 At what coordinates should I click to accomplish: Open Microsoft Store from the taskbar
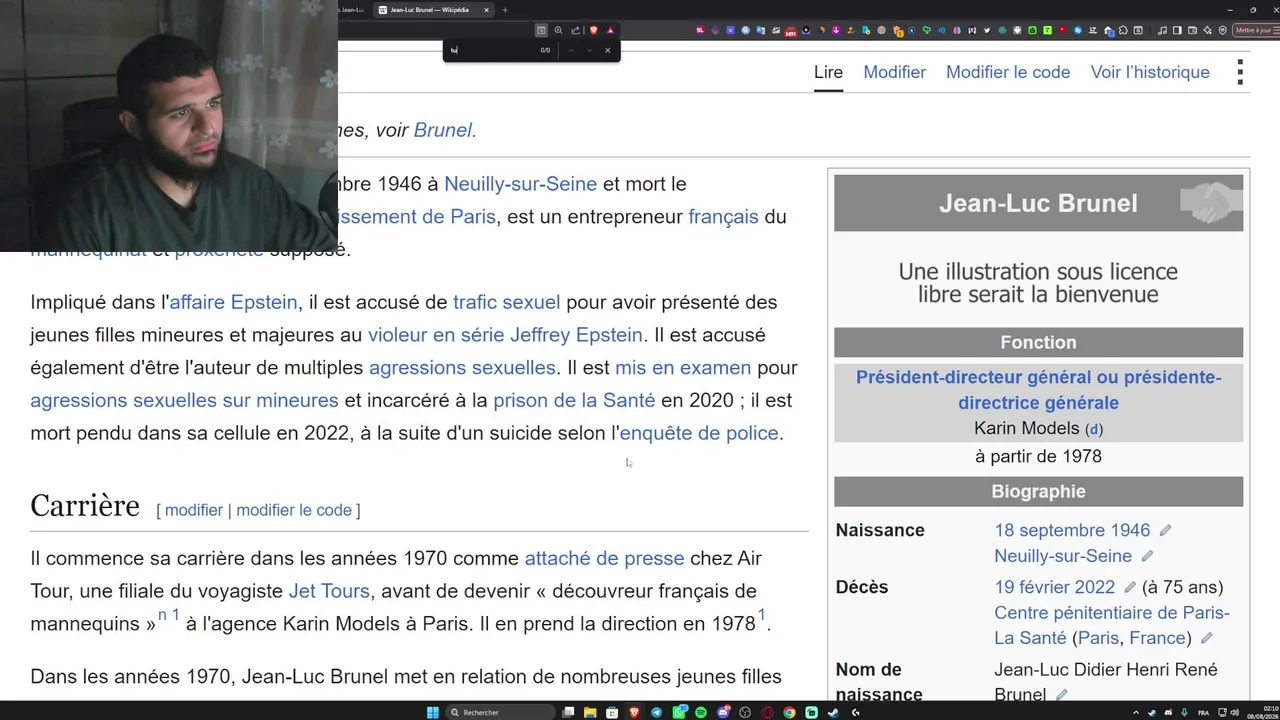click(x=612, y=712)
